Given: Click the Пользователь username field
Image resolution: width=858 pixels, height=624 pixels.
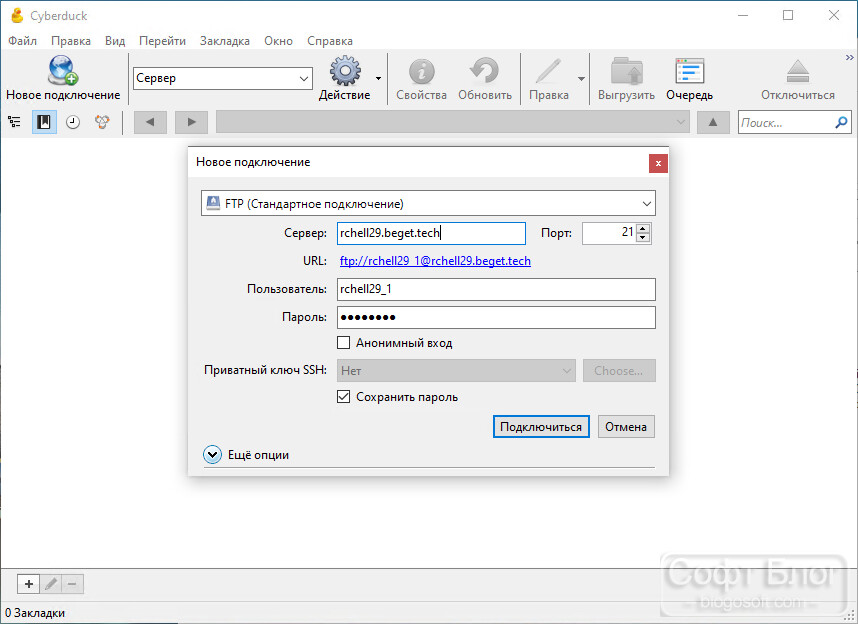Looking at the screenshot, I should click(496, 289).
